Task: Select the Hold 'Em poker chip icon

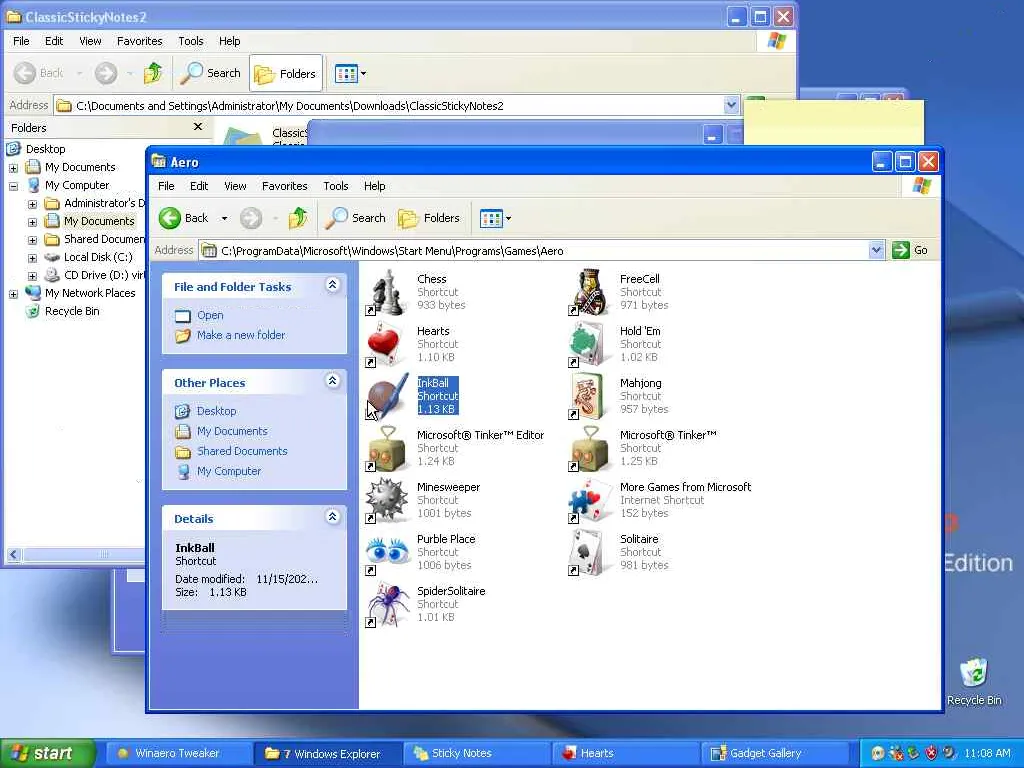Action: pyautogui.click(x=590, y=345)
